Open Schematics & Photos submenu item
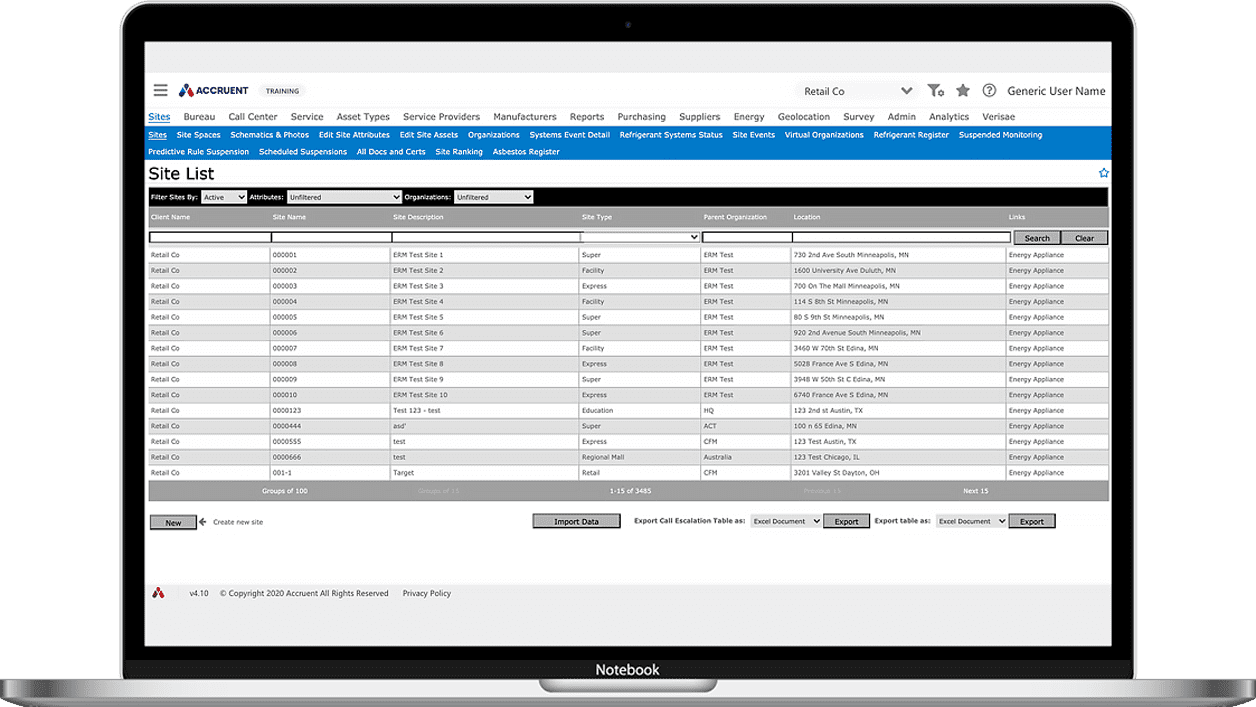This screenshot has width=1256, height=707. (269, 135)
